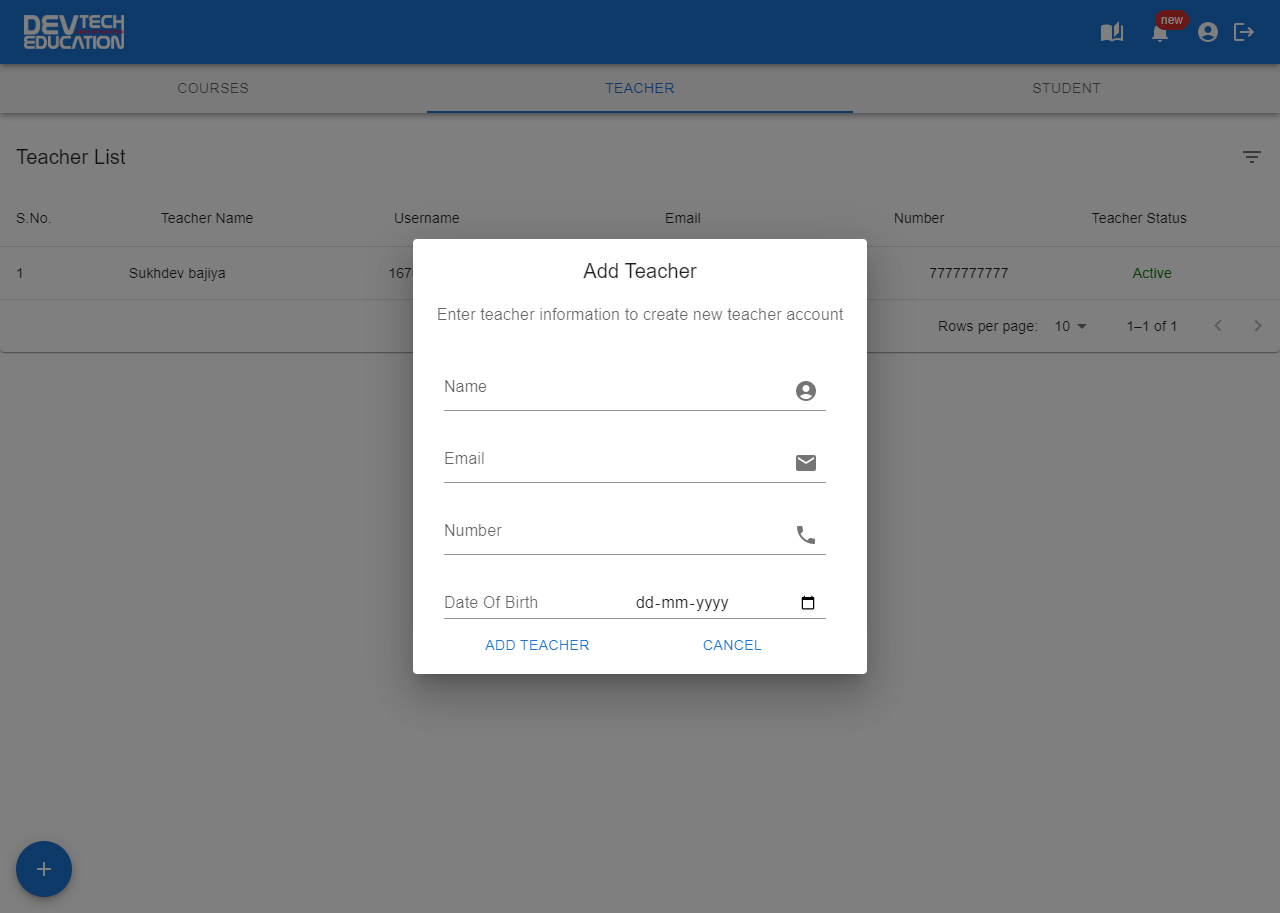Click the Active status text
Viewport: 1280px width, 913px height.
coord(1152,273)
